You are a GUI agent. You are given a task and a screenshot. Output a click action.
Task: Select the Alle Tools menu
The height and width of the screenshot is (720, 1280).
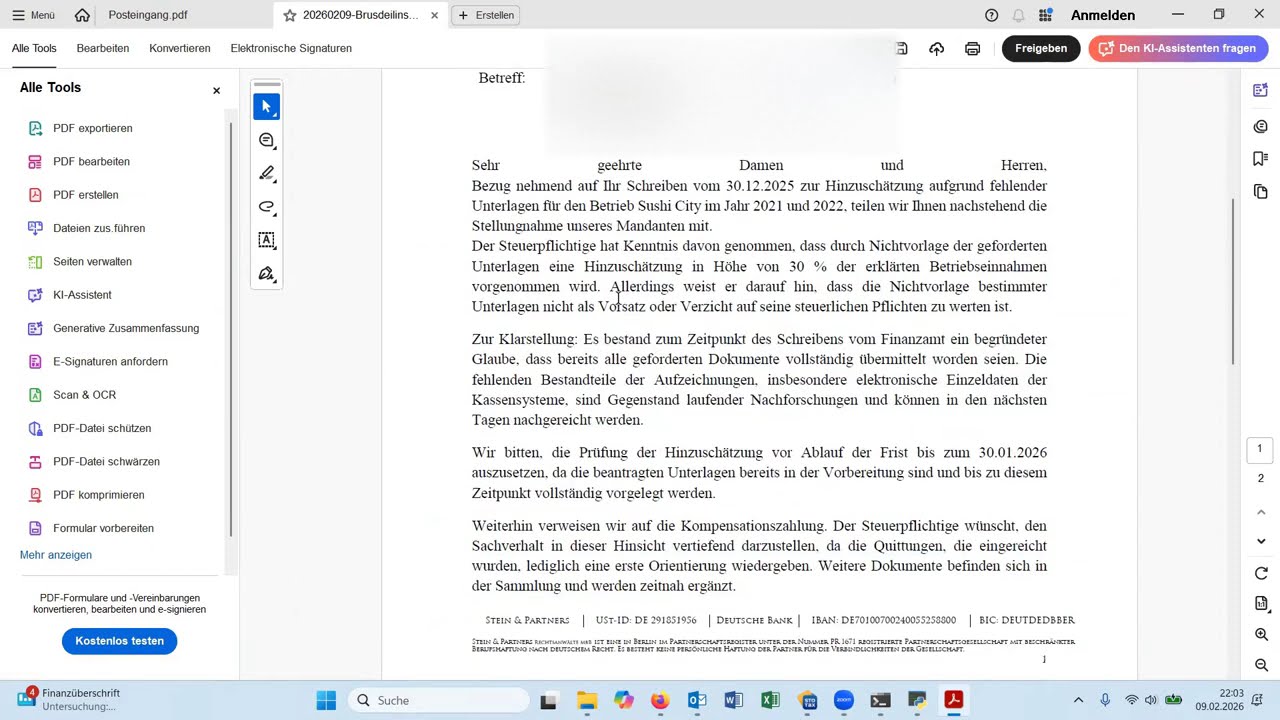click(x=34, y=48)
